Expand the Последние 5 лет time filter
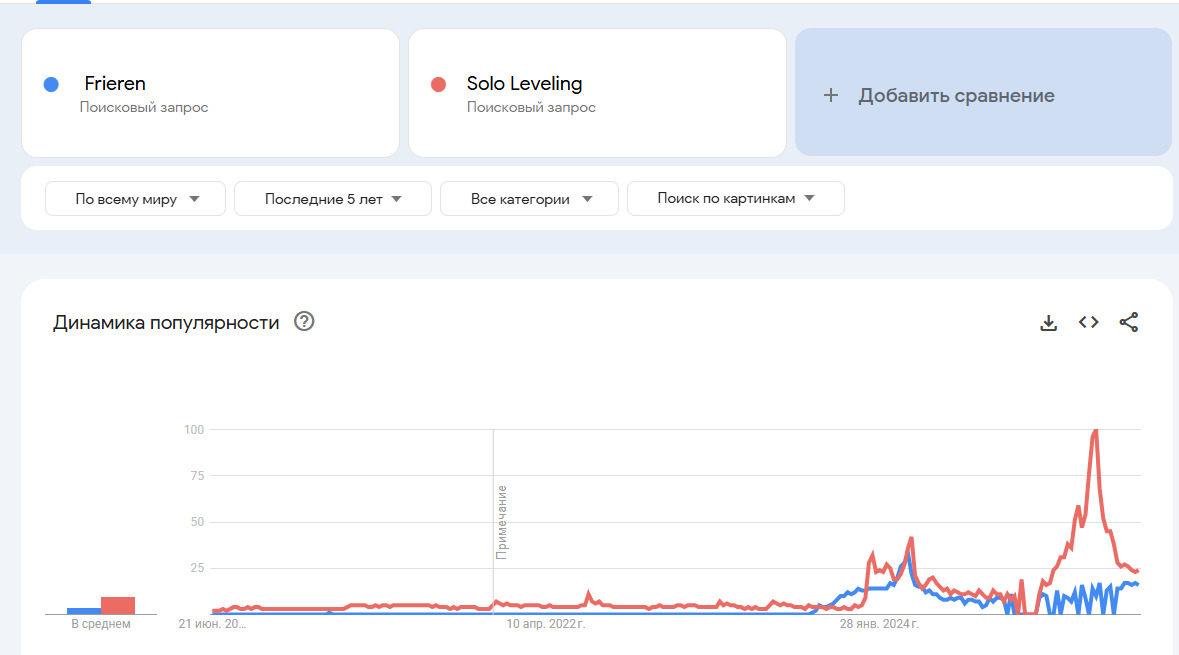Screen dimensions: 1179x655 click(x=333, y=199)
